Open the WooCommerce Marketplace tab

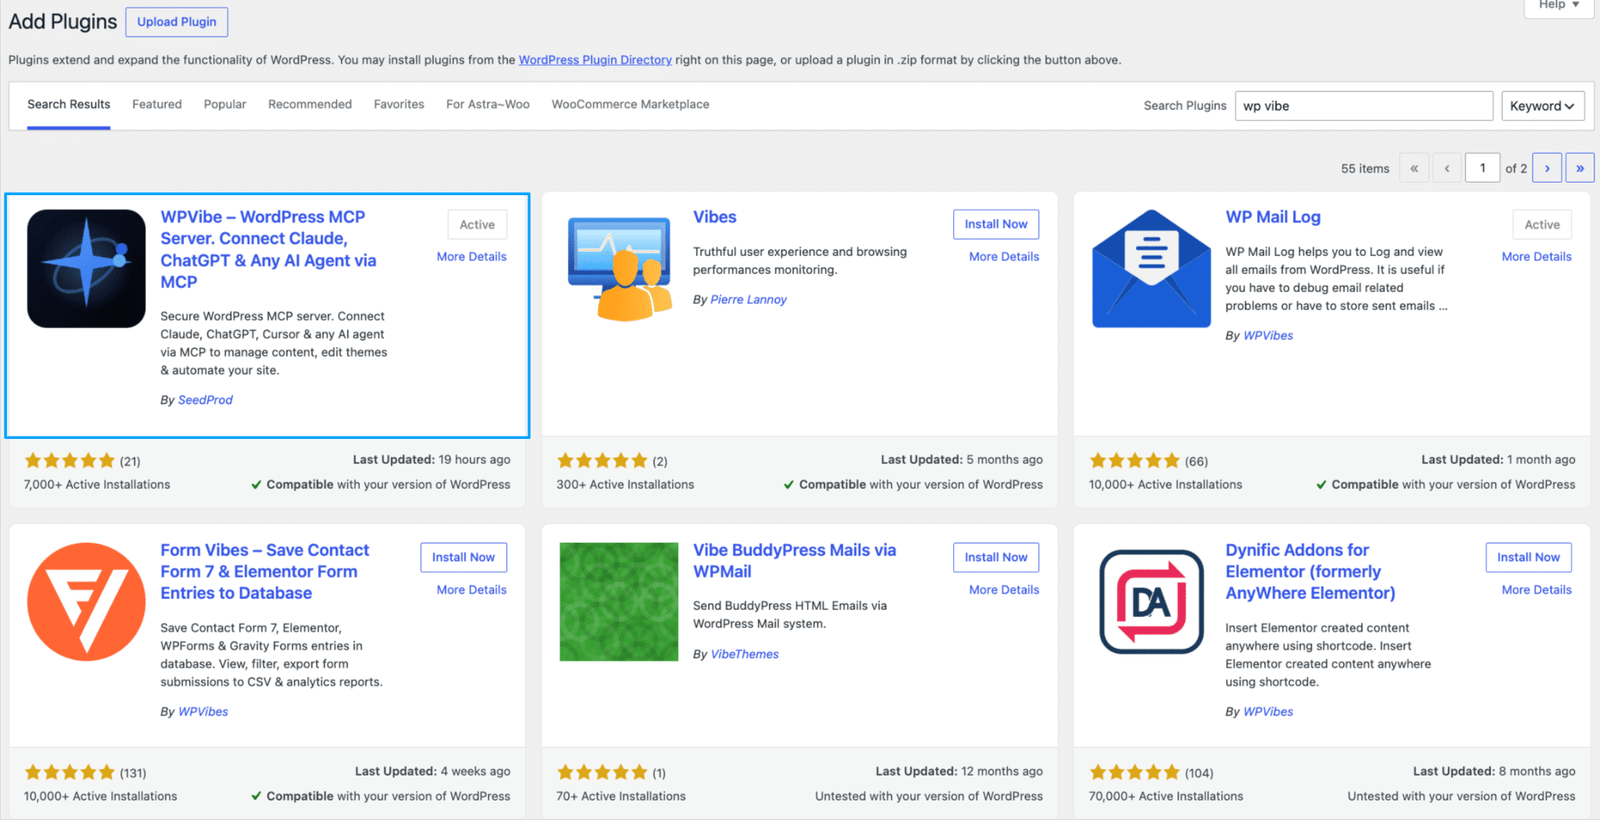coord(631,104)
